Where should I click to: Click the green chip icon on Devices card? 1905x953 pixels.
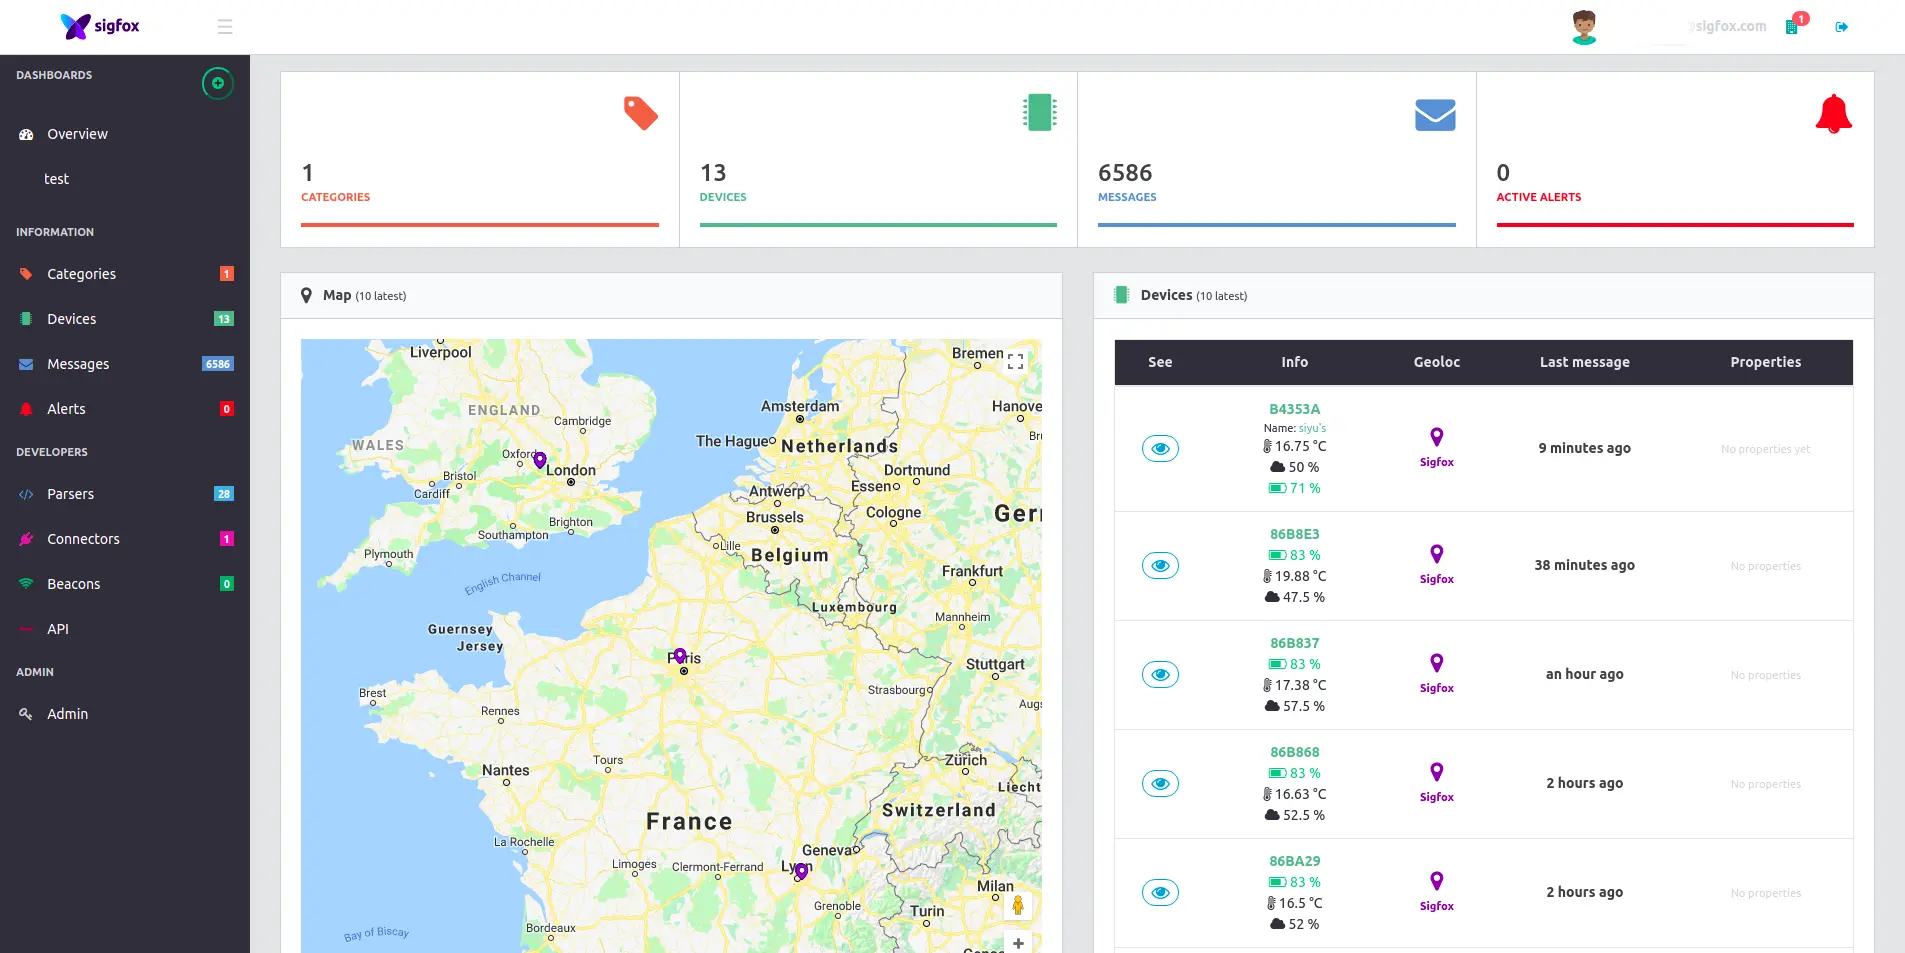[x=1038, y=113]
